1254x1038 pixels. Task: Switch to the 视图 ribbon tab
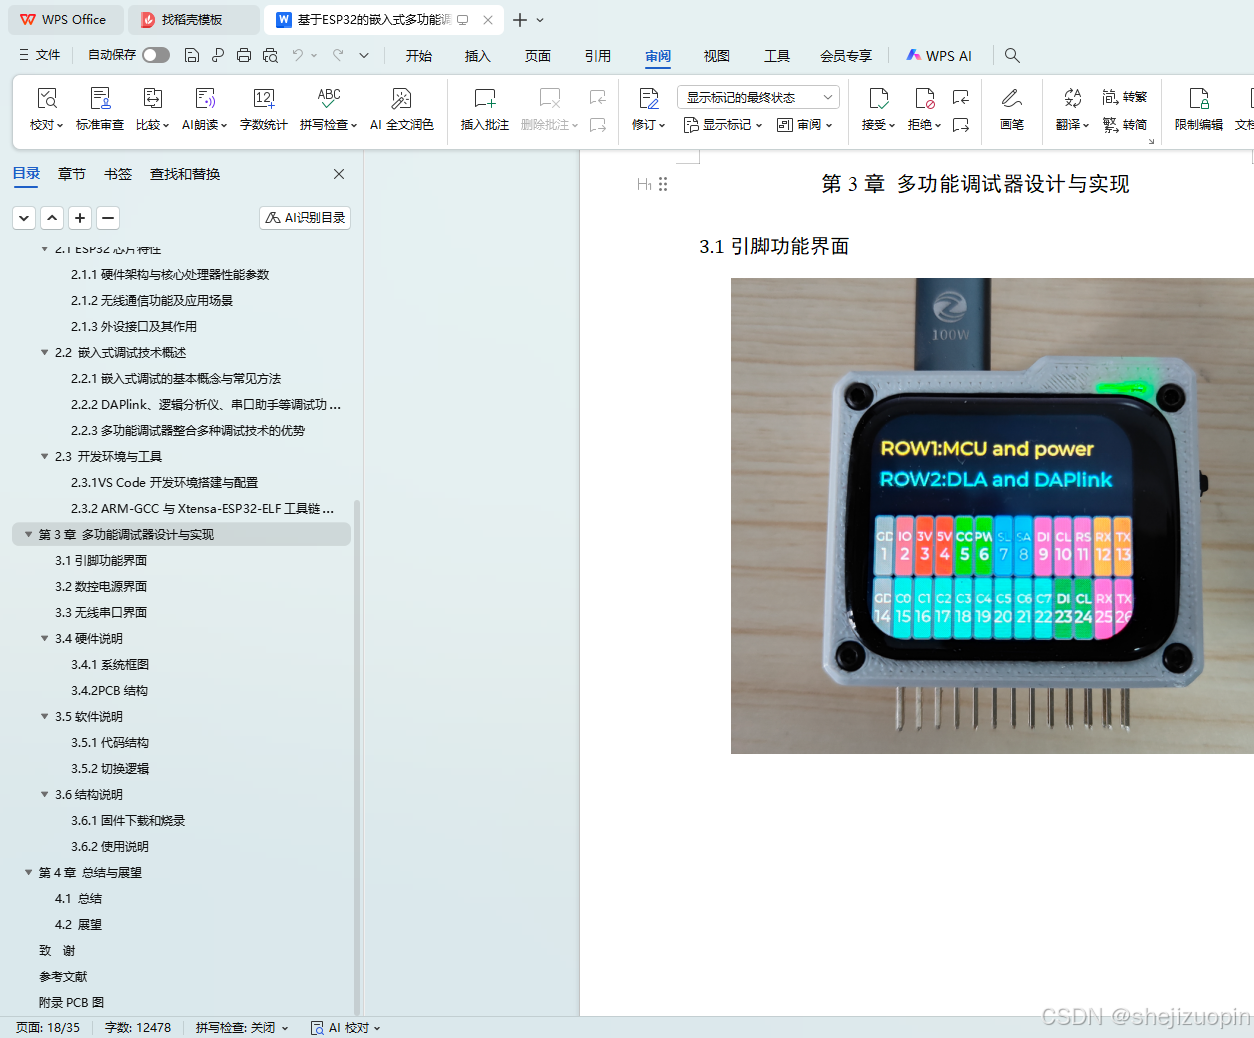(716, 56)
